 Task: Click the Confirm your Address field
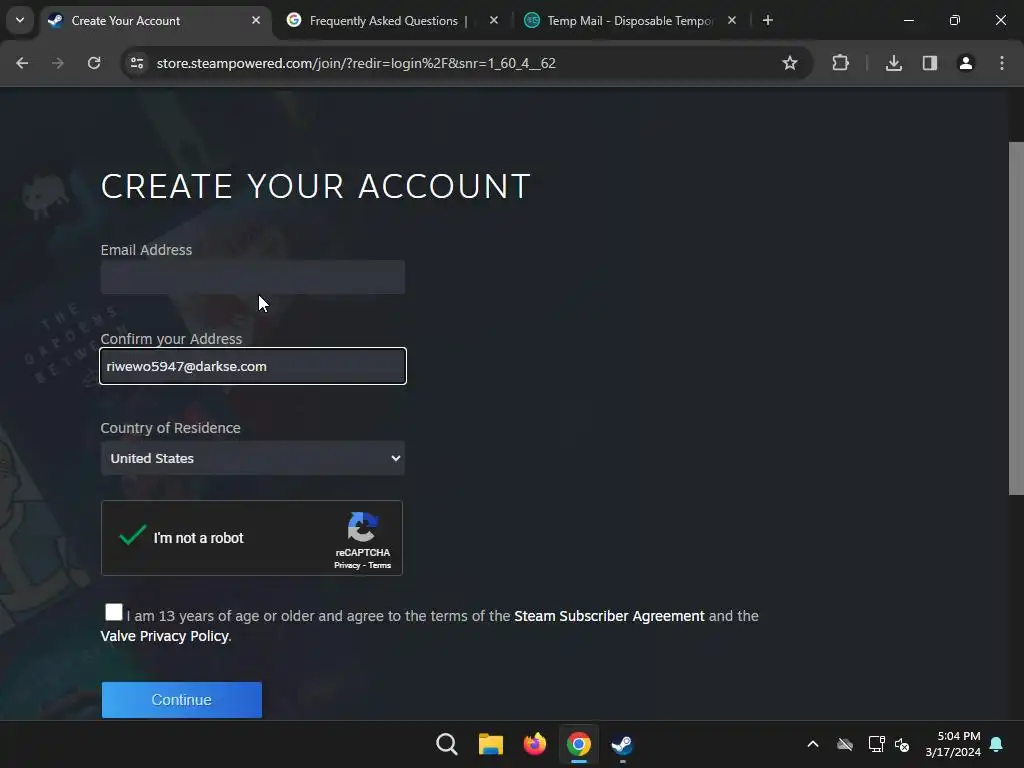[253, 366]
